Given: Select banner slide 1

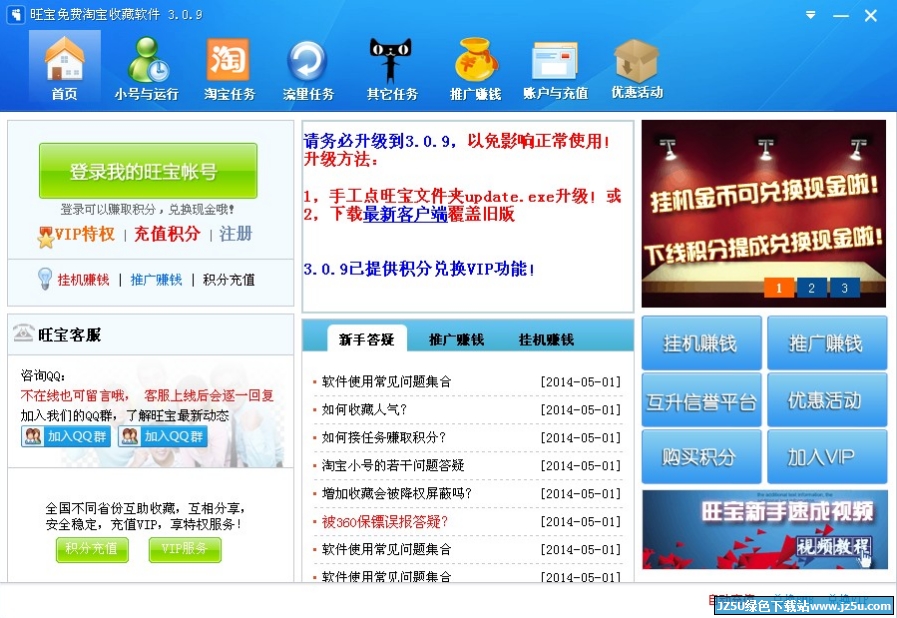Looking at the screenshot, I should 779,288.
